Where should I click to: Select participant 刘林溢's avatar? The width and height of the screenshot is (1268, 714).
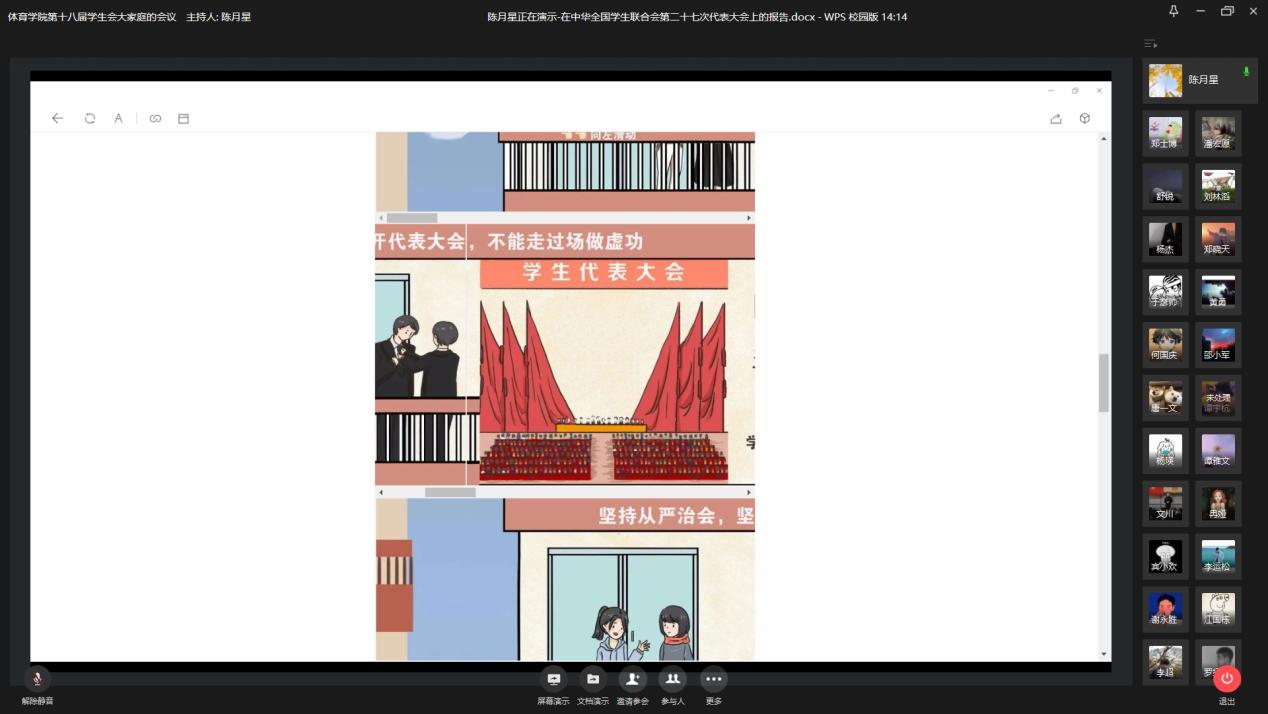(1218, 185)
